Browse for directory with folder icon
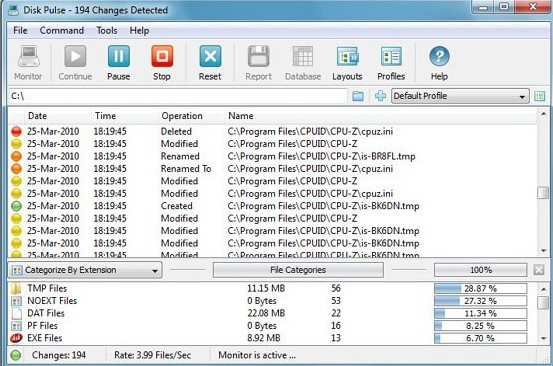 point(358,96)
